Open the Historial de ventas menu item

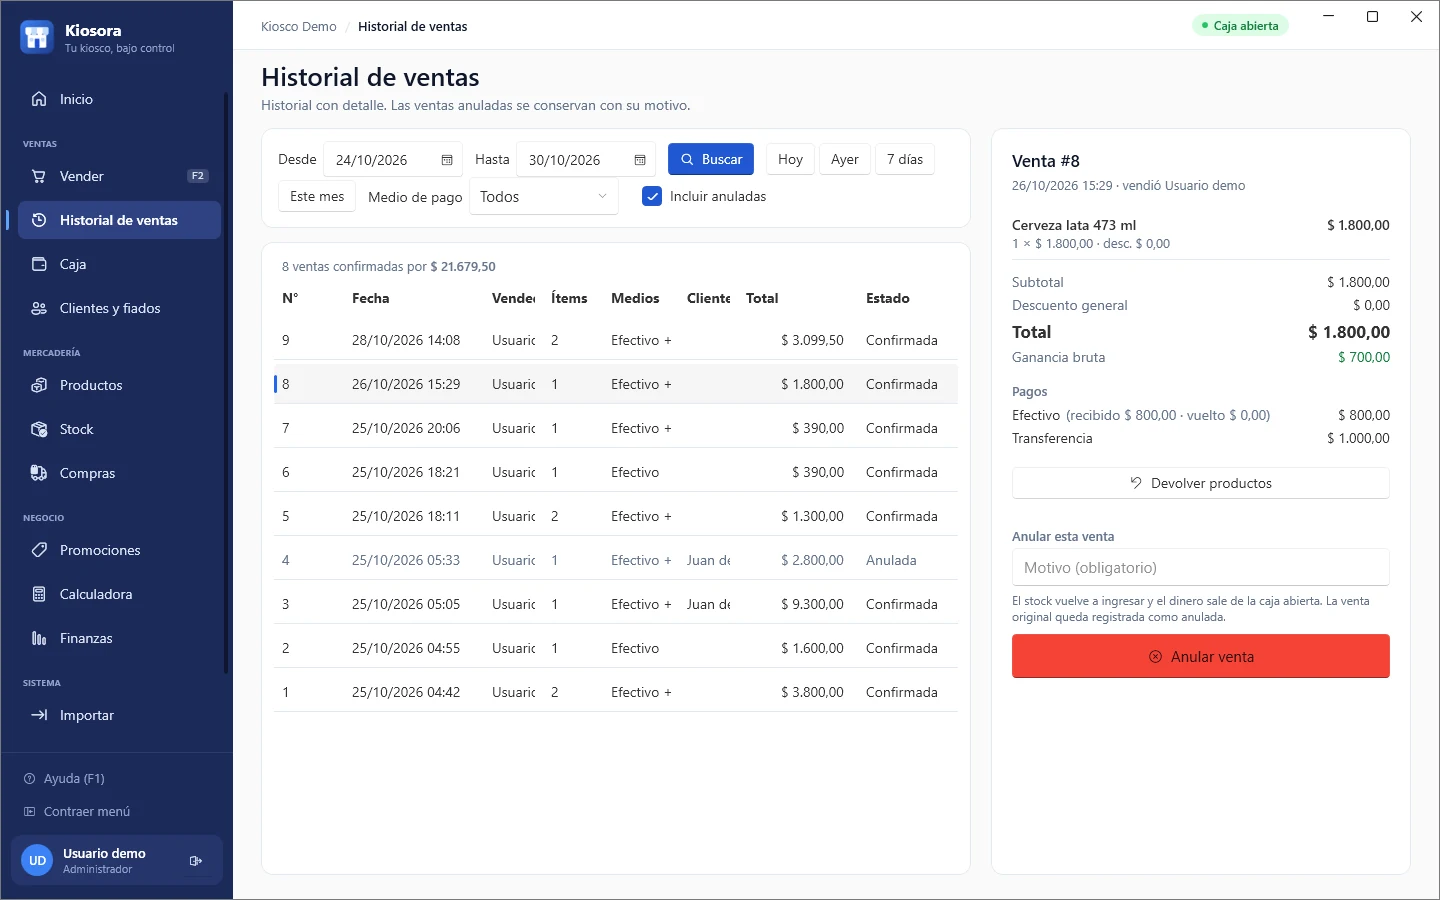119,220
